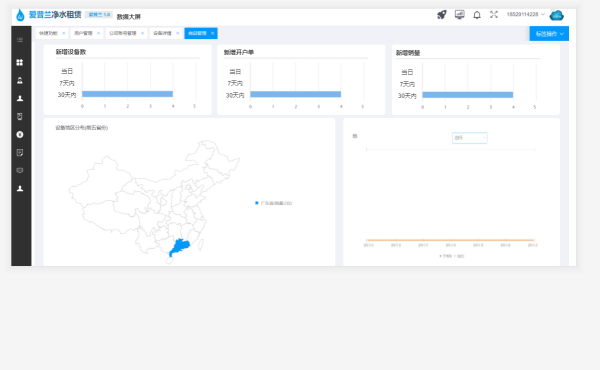Click the 30天内 bar in 新增开户单 chart
The height and width of the screenshot is (370, 600).
click(295, 95)
